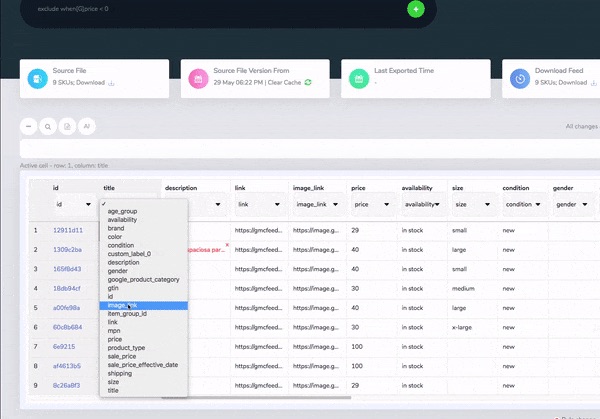Viewport: 600px width, 419px height.
Task: Click the green refresh icon beside Clear Cache
Action: coord(309,83)
